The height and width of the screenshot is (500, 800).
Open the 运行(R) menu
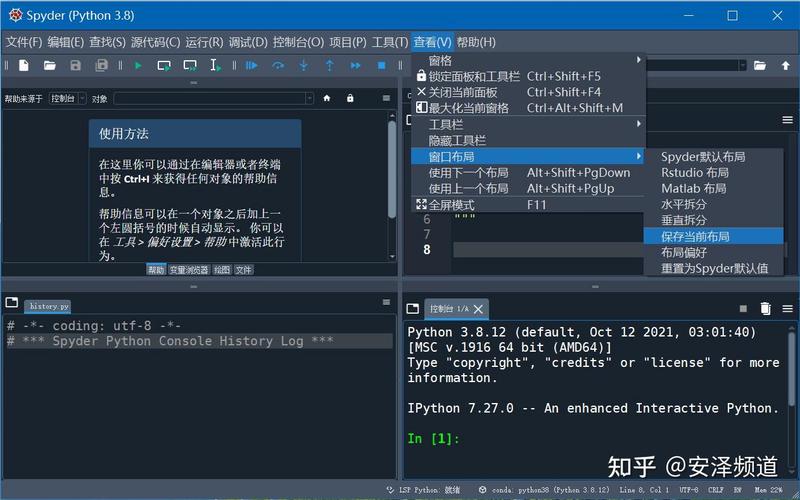pyautogui.click(x=204, y=42)
